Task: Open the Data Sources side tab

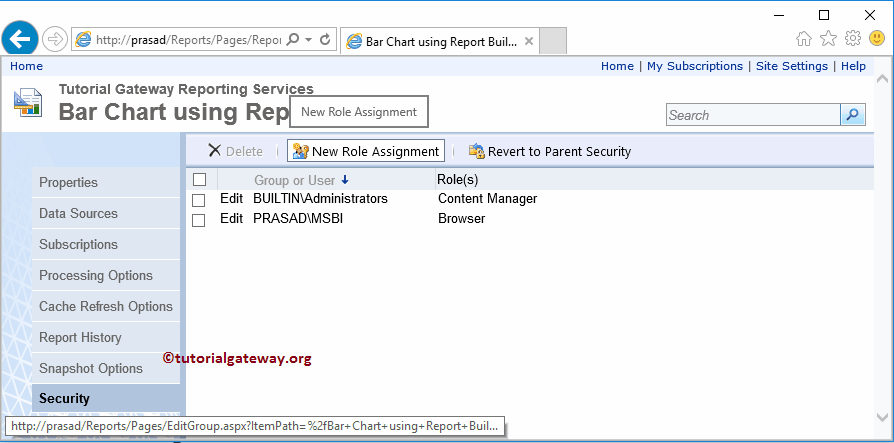Action: pos(106,213)
